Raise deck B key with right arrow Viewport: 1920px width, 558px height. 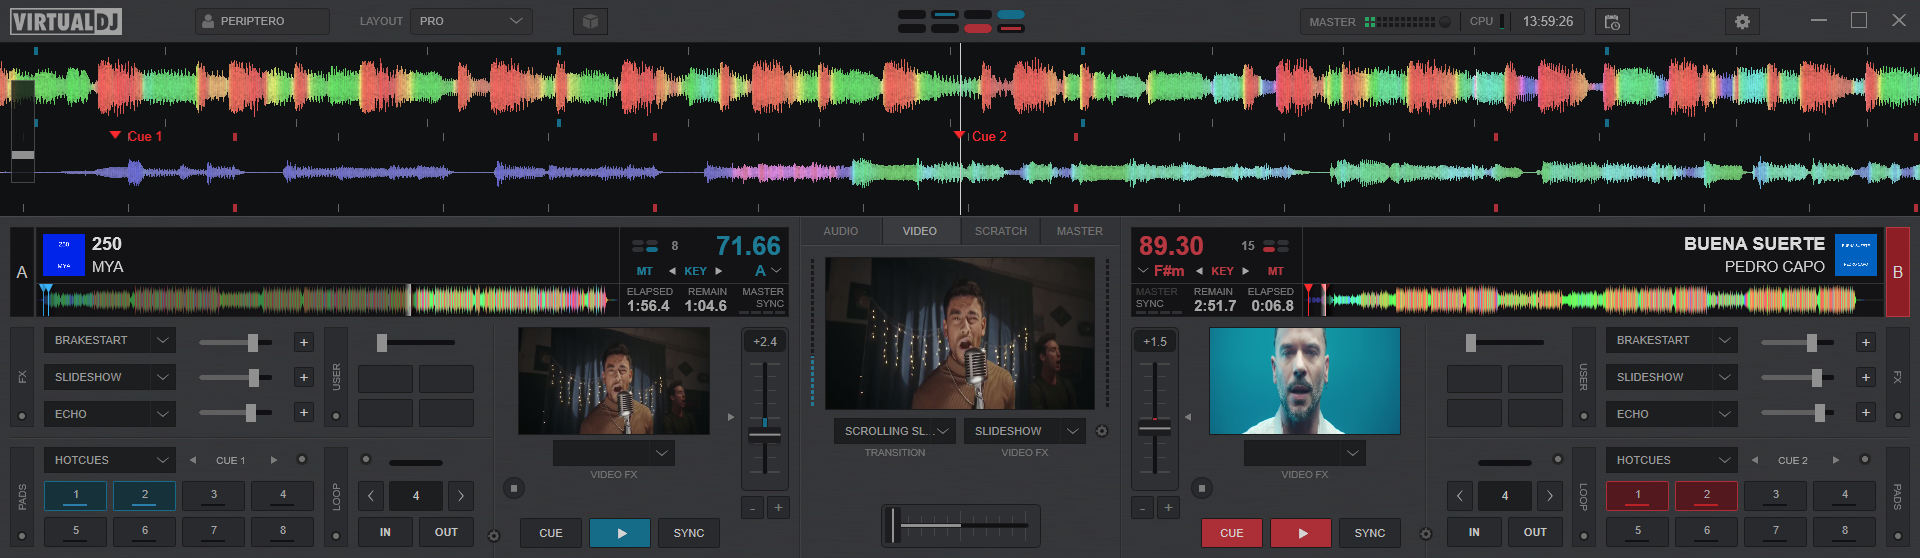(1246, 271)
